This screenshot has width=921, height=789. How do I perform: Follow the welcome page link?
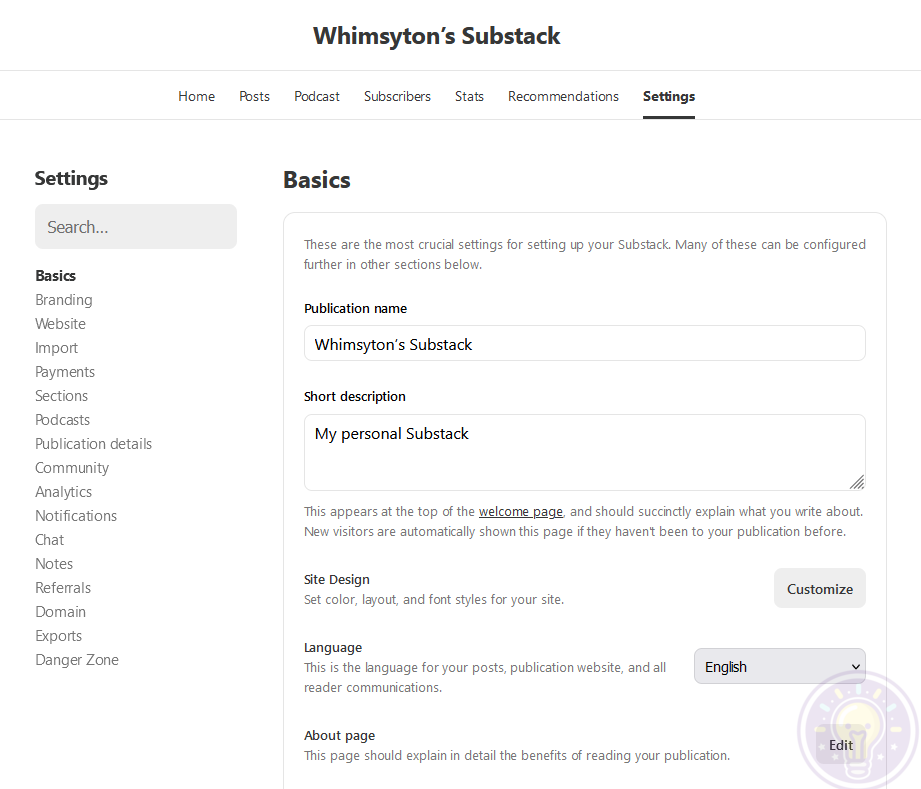pyautogui.click(x=520, y=512)
